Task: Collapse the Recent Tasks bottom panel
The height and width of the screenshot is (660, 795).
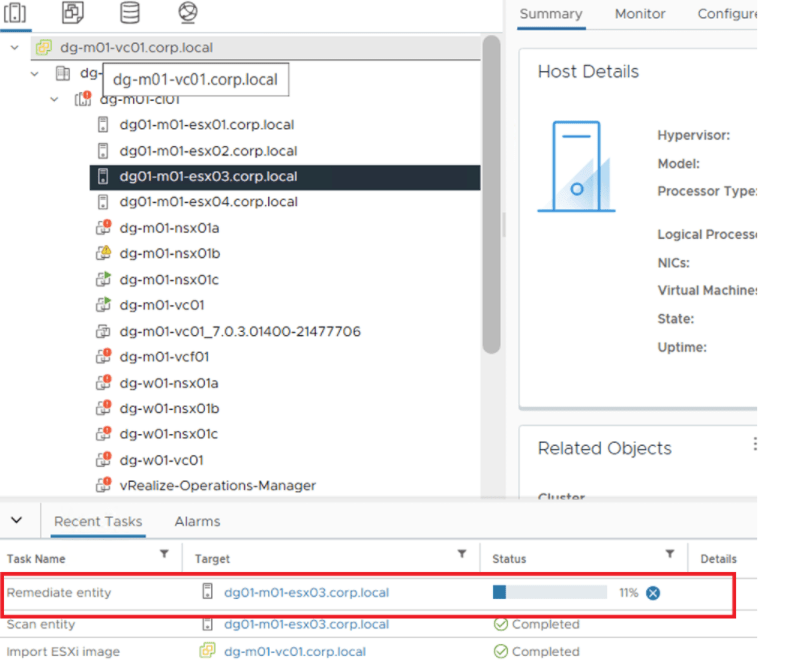Action: tap(16, 521)
